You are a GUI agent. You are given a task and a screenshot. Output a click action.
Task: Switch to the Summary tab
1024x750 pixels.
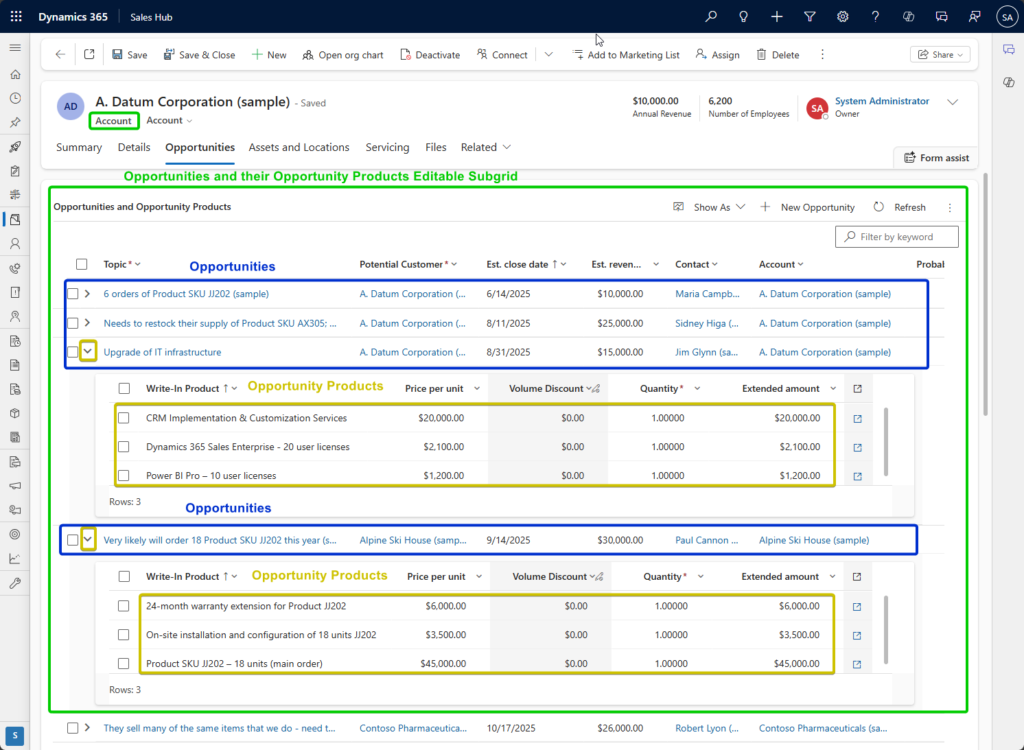pyautogui.click(x=79, y=148)
